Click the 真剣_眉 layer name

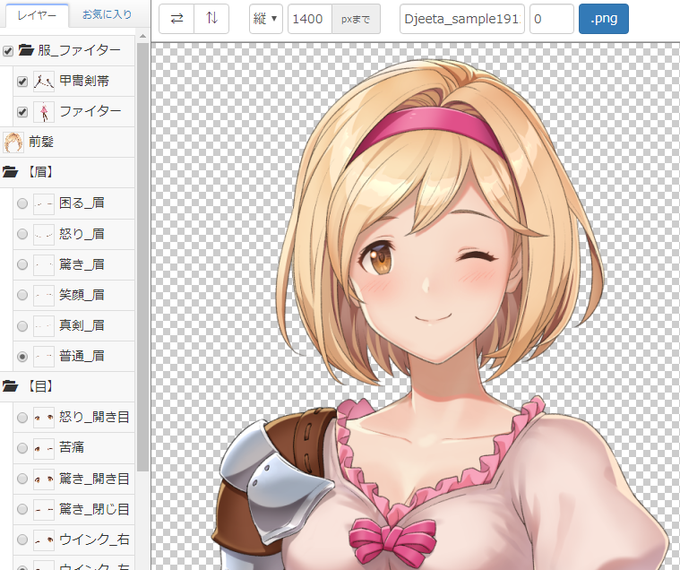[x=82, y=325]
